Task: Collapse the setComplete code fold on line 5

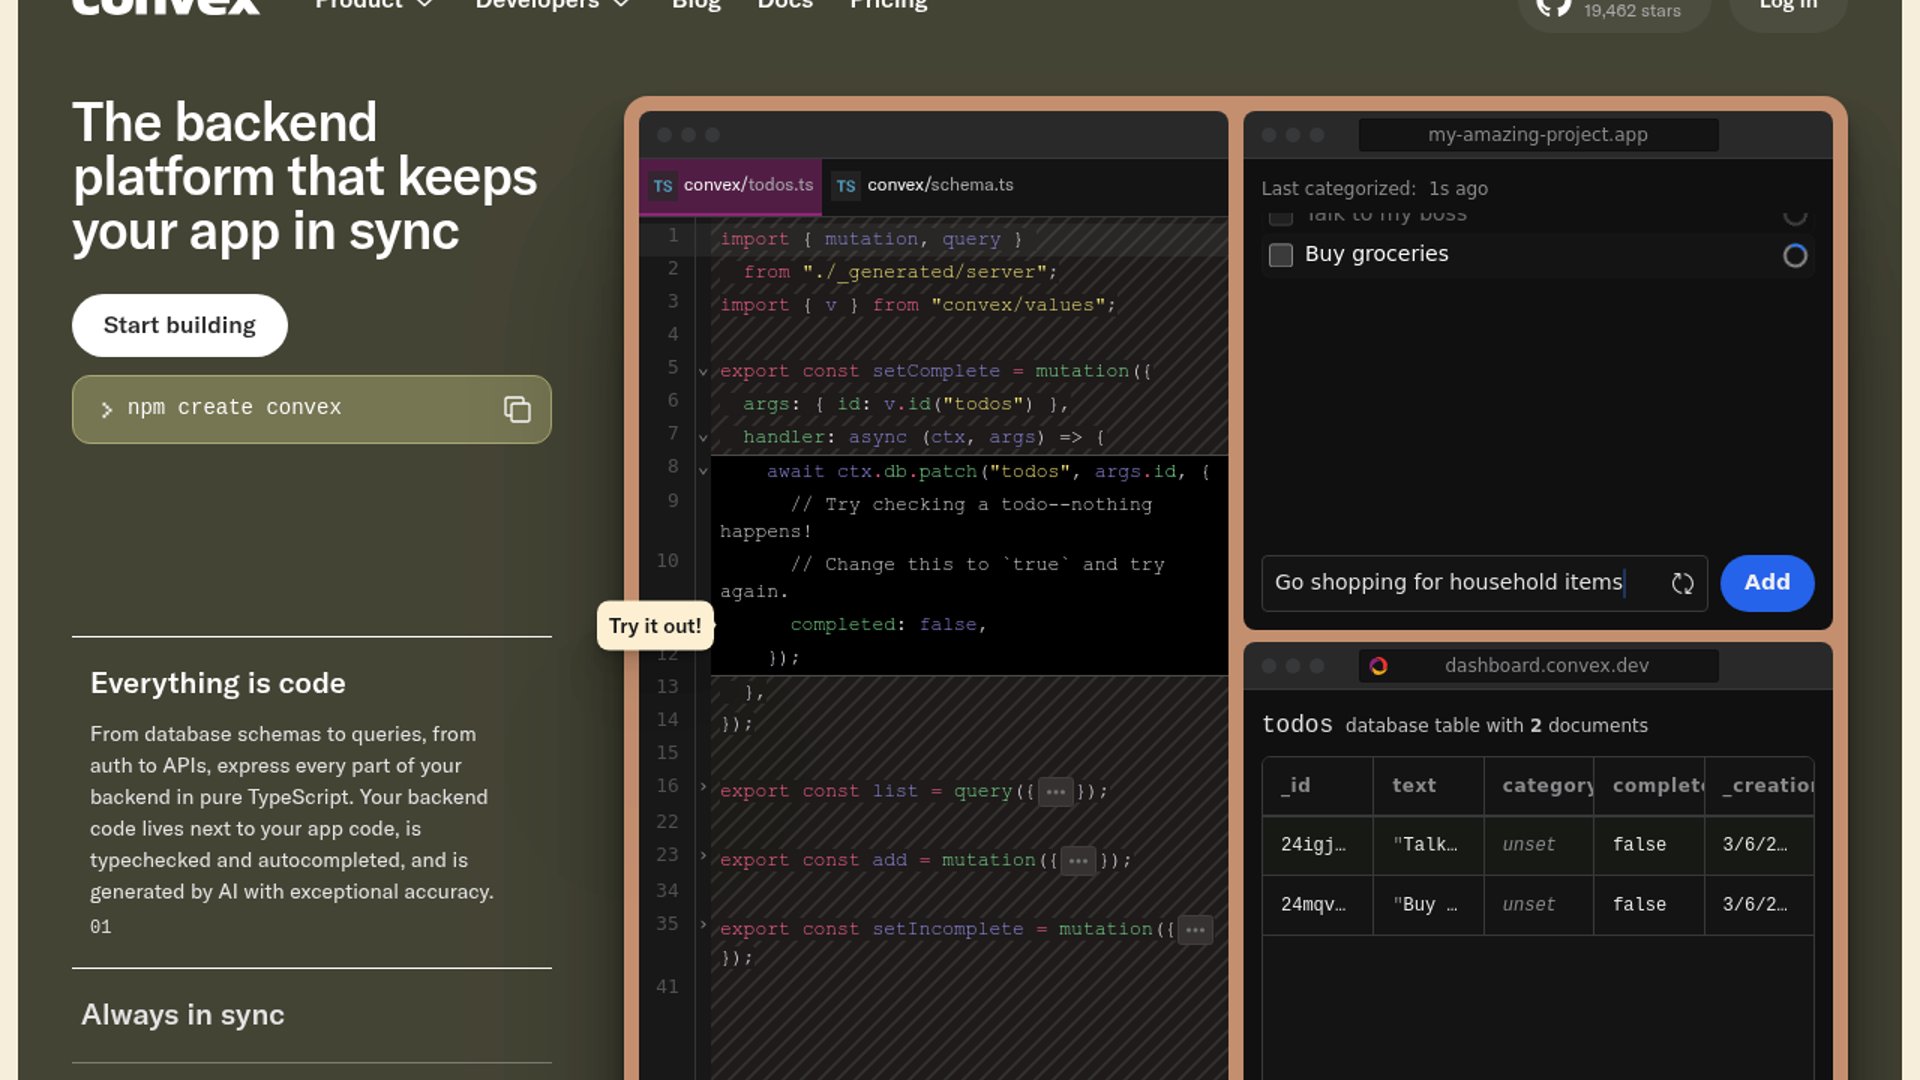Action: coord(703,372)
